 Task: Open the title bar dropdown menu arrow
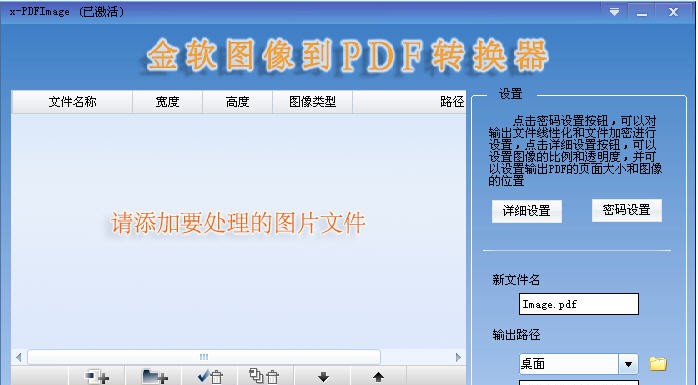pos(614,12)
